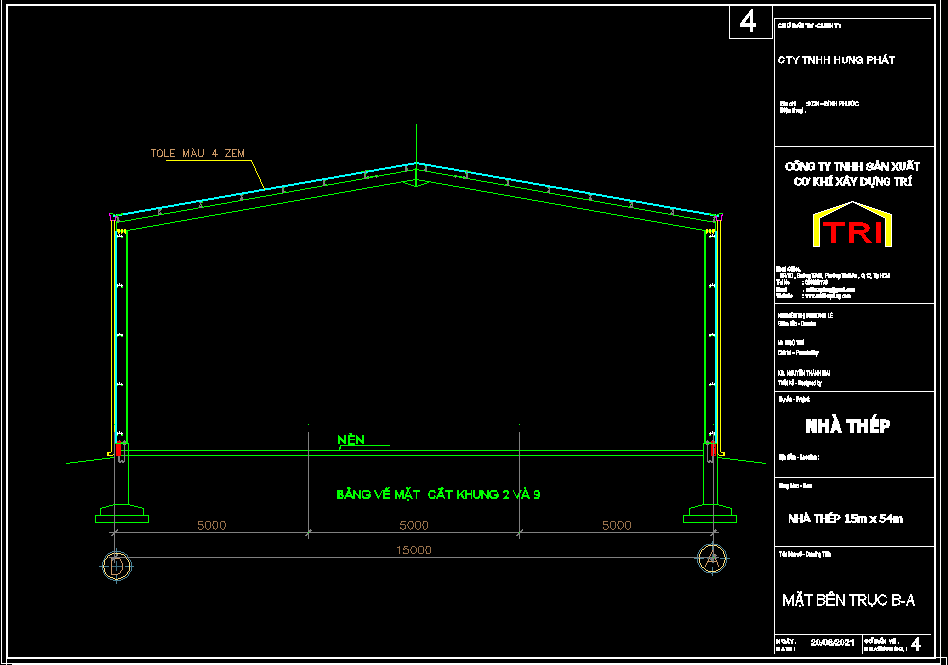Image resolution: width=948 pixels, height=665 pixels.
Task: Click the axis bubble labeled A
Action: pyautogui.click(x=712, y=559)
